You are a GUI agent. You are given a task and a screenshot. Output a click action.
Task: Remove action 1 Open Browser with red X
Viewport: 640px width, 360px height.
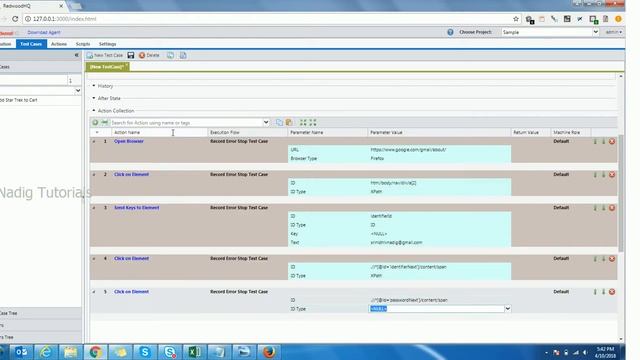612,141
